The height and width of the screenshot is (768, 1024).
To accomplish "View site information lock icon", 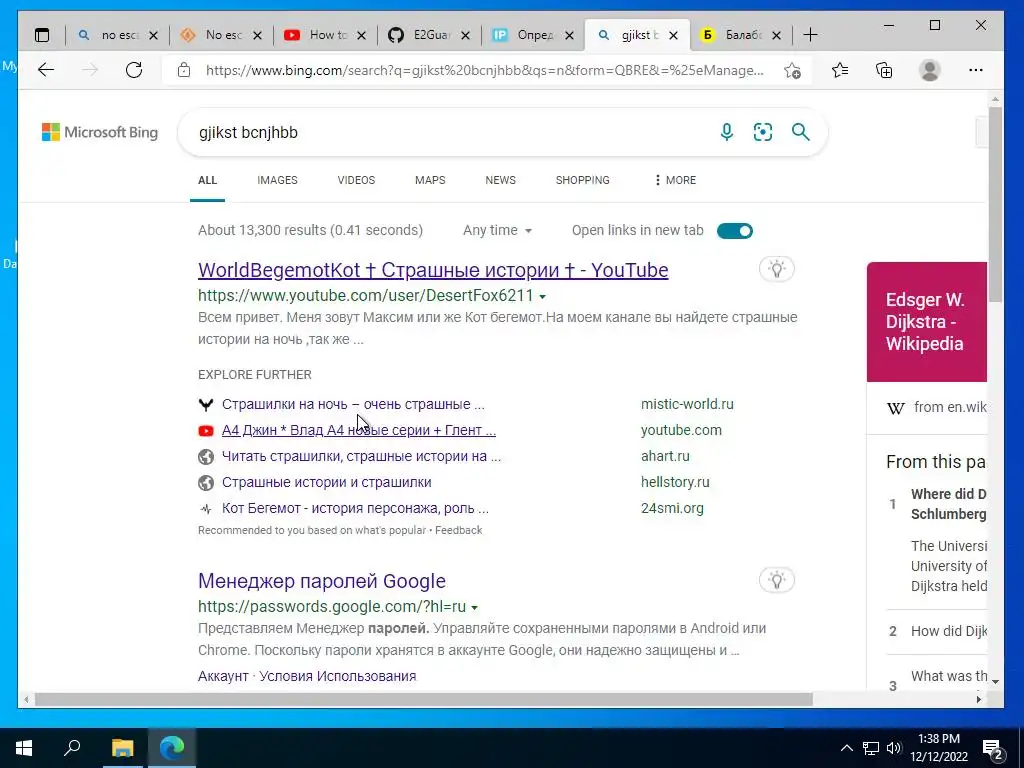I will [184, 70].
